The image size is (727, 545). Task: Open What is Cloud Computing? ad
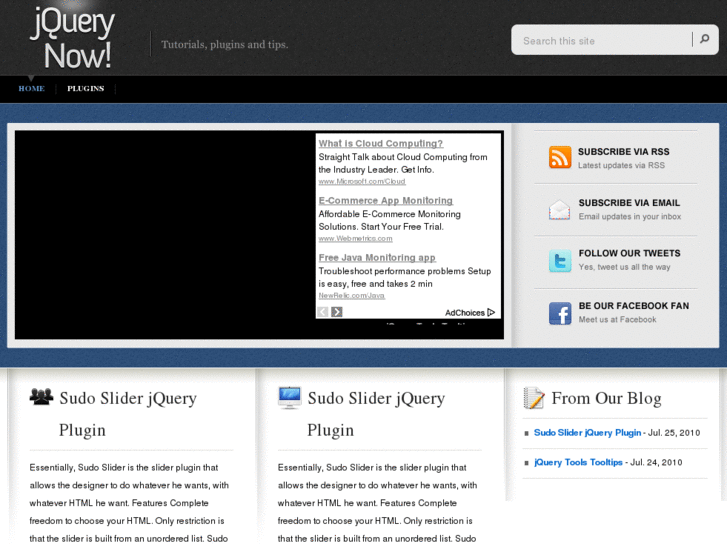pos(381,143)
